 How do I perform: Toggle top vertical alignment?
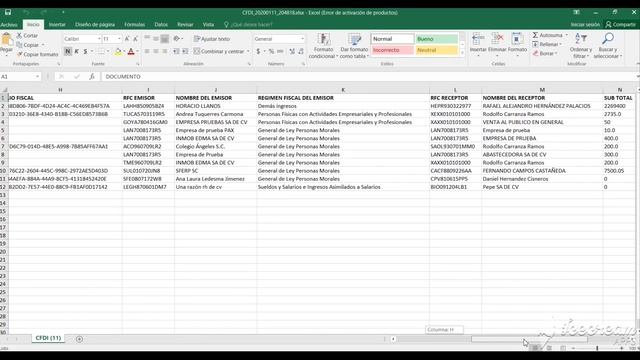147,39
